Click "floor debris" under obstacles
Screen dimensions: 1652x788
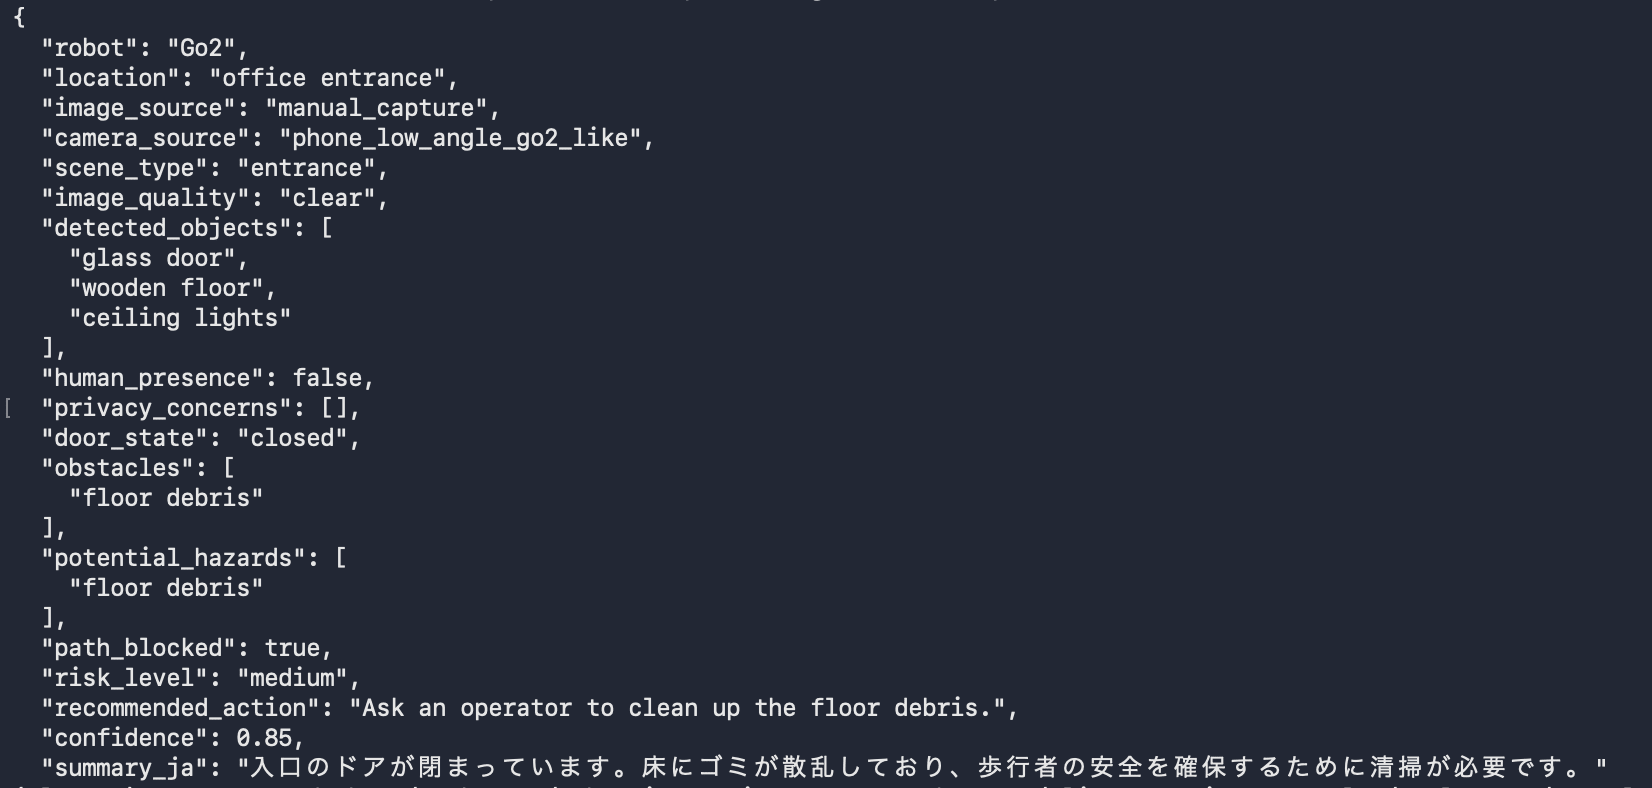point(166,498)
